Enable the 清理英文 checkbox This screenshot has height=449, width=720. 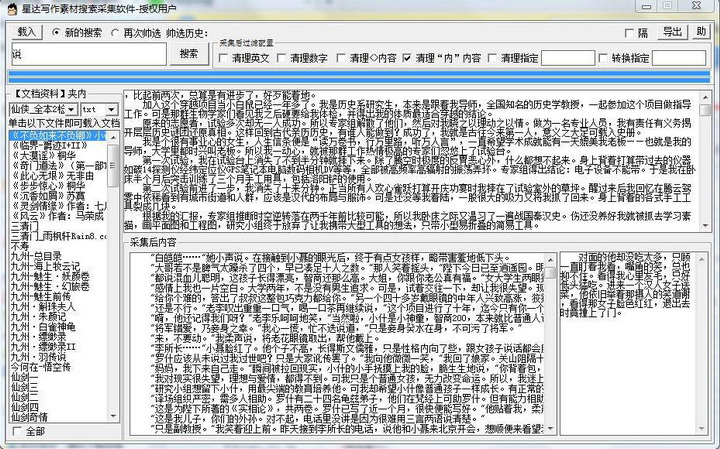[224, 58]
